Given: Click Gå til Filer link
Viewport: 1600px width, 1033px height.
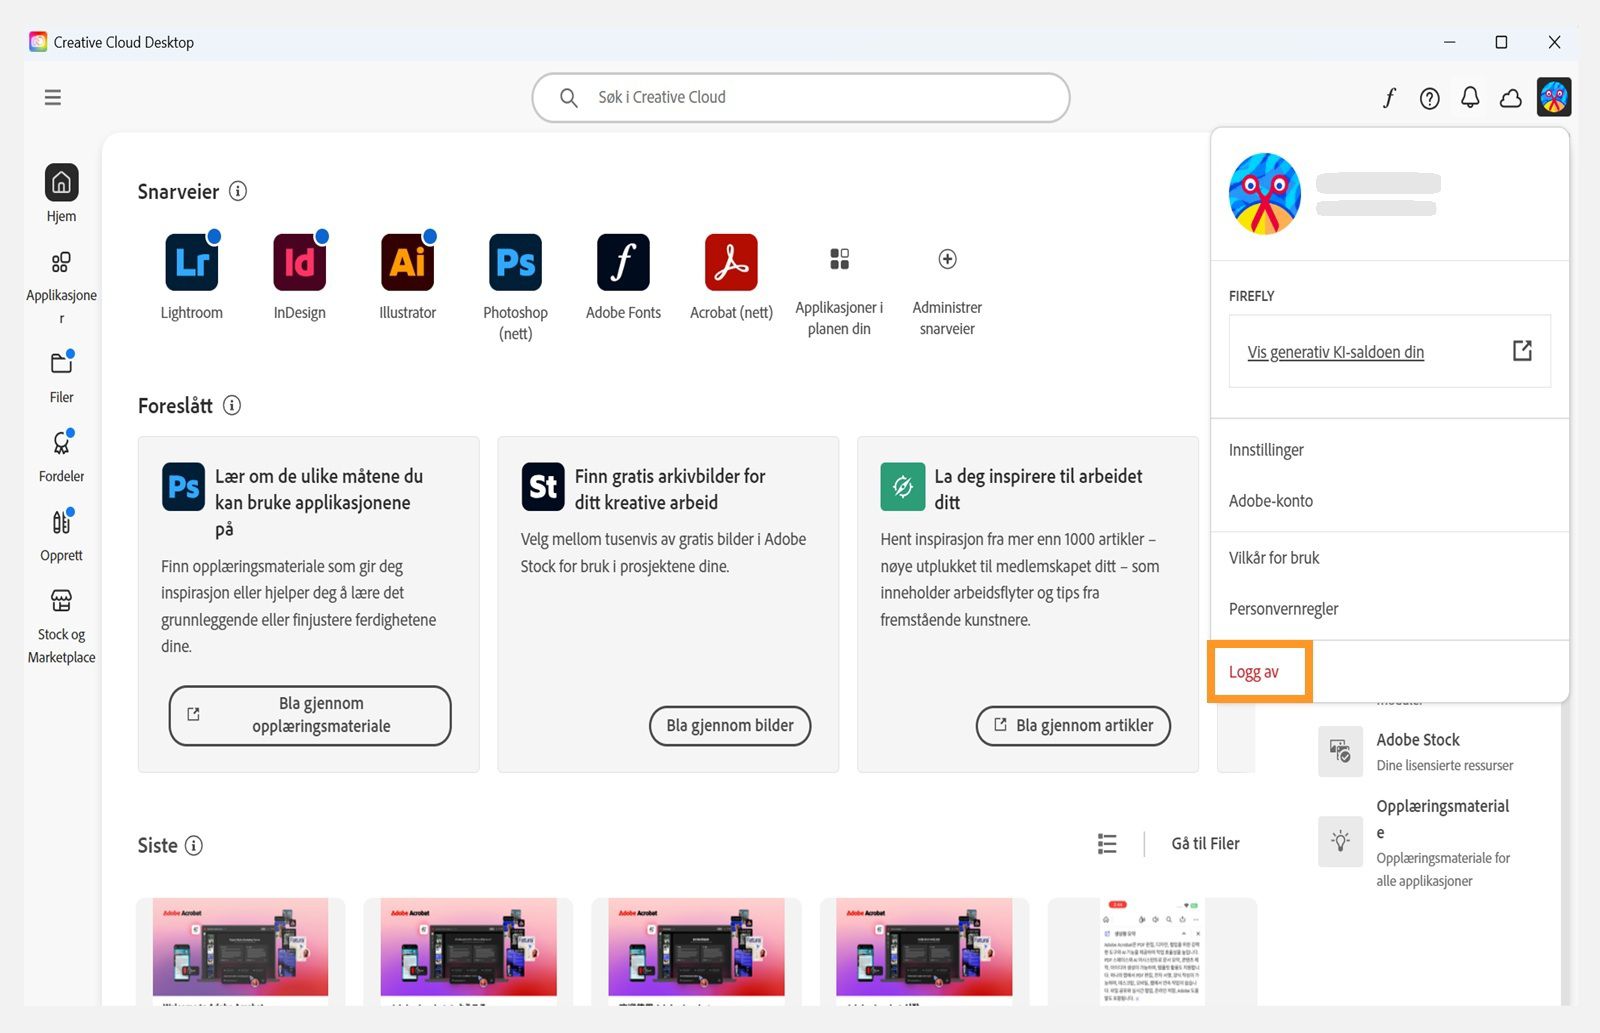Looking at the screenshot, I should tap(1205, 844).
